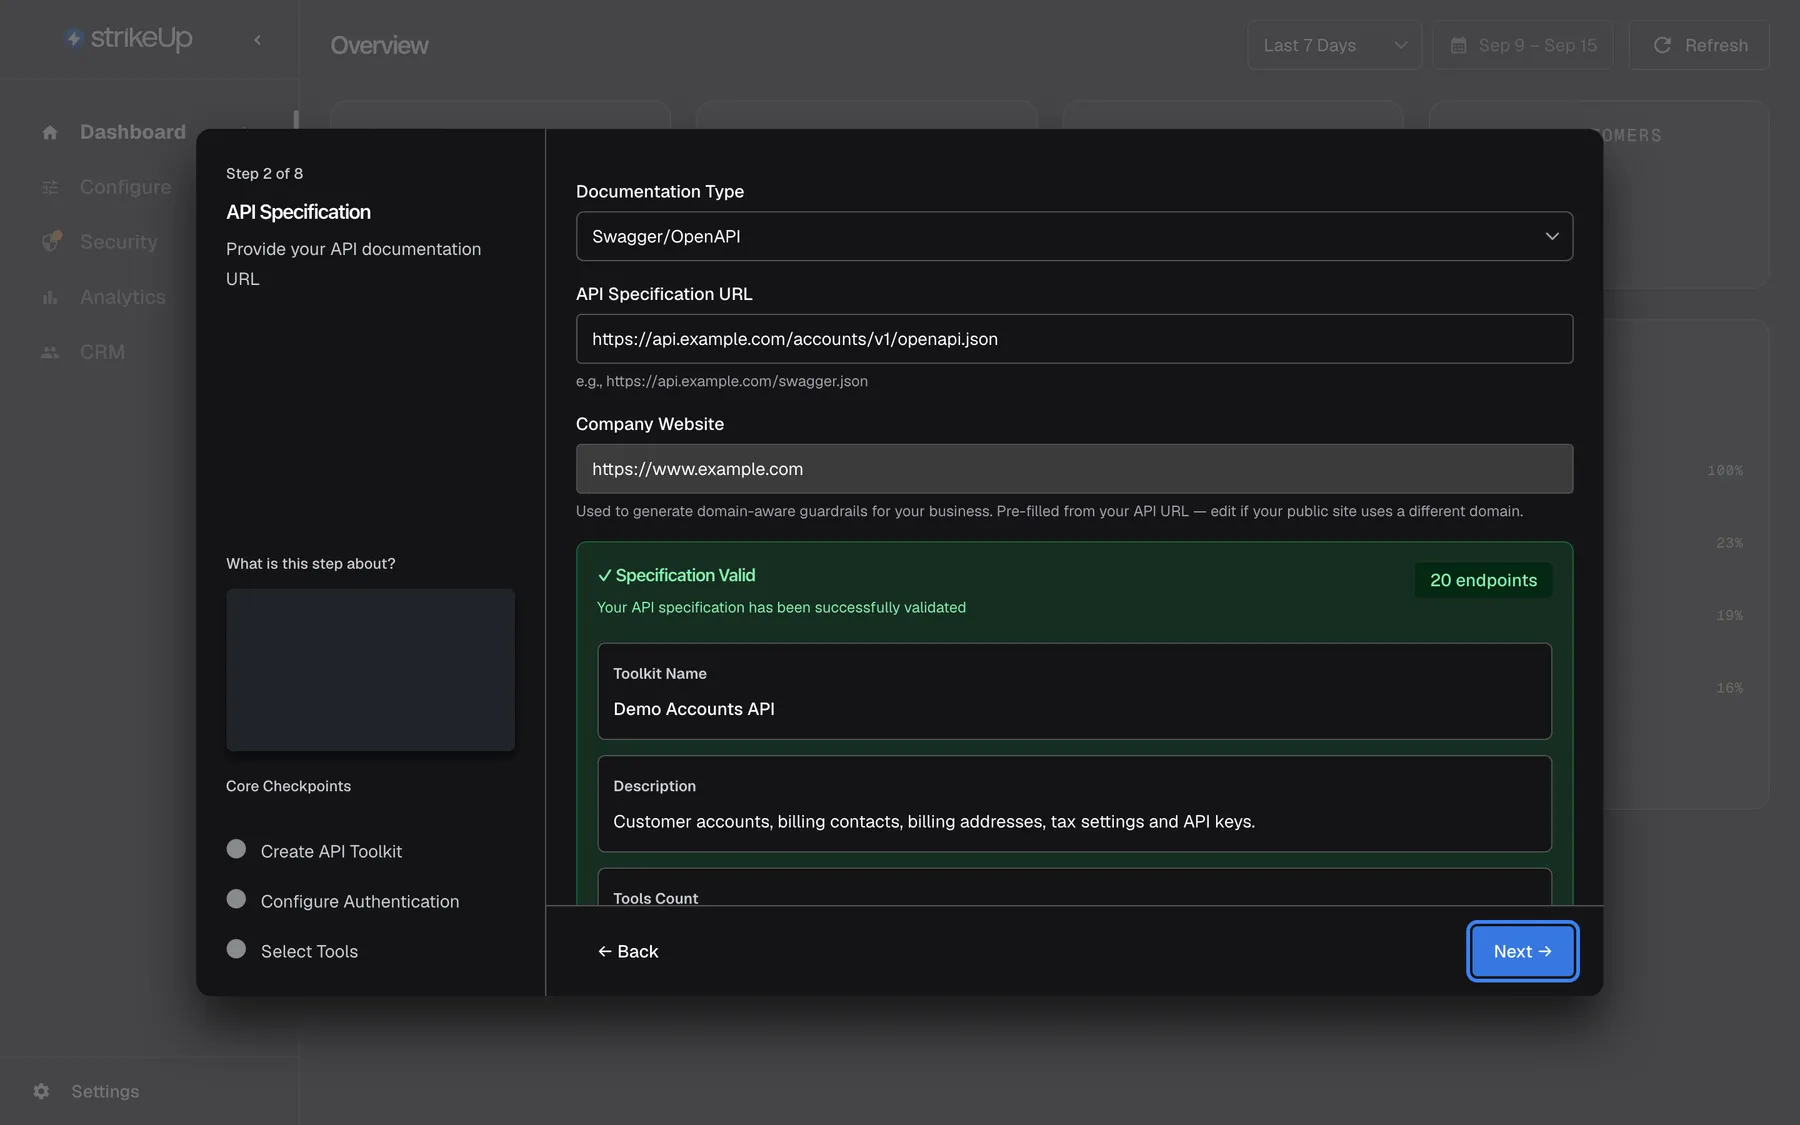Open the Dashboard menu item
This screenshot has height=1125, width=1800.
pos(133,132)
